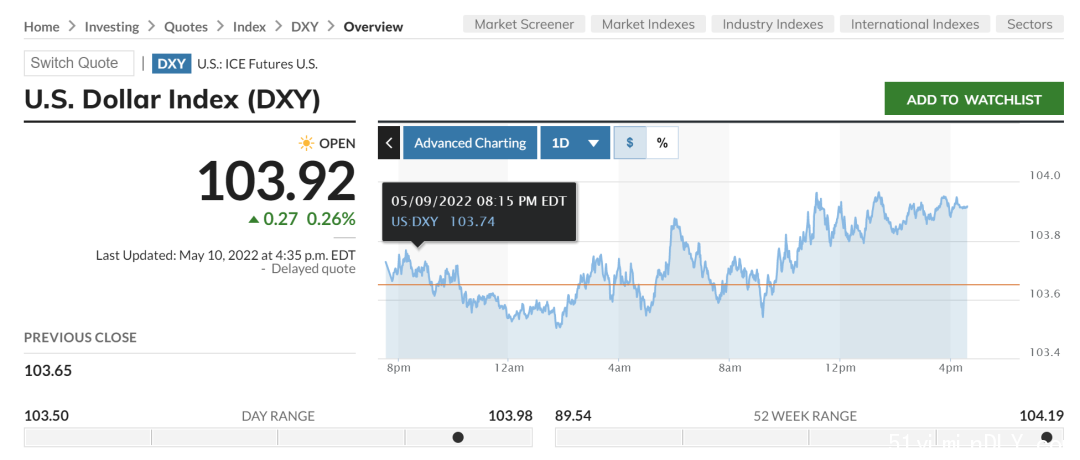Viewport: 1080px width, 460px height.
Task: Open the 1D time range dropdown
Action: pos(575,143)
